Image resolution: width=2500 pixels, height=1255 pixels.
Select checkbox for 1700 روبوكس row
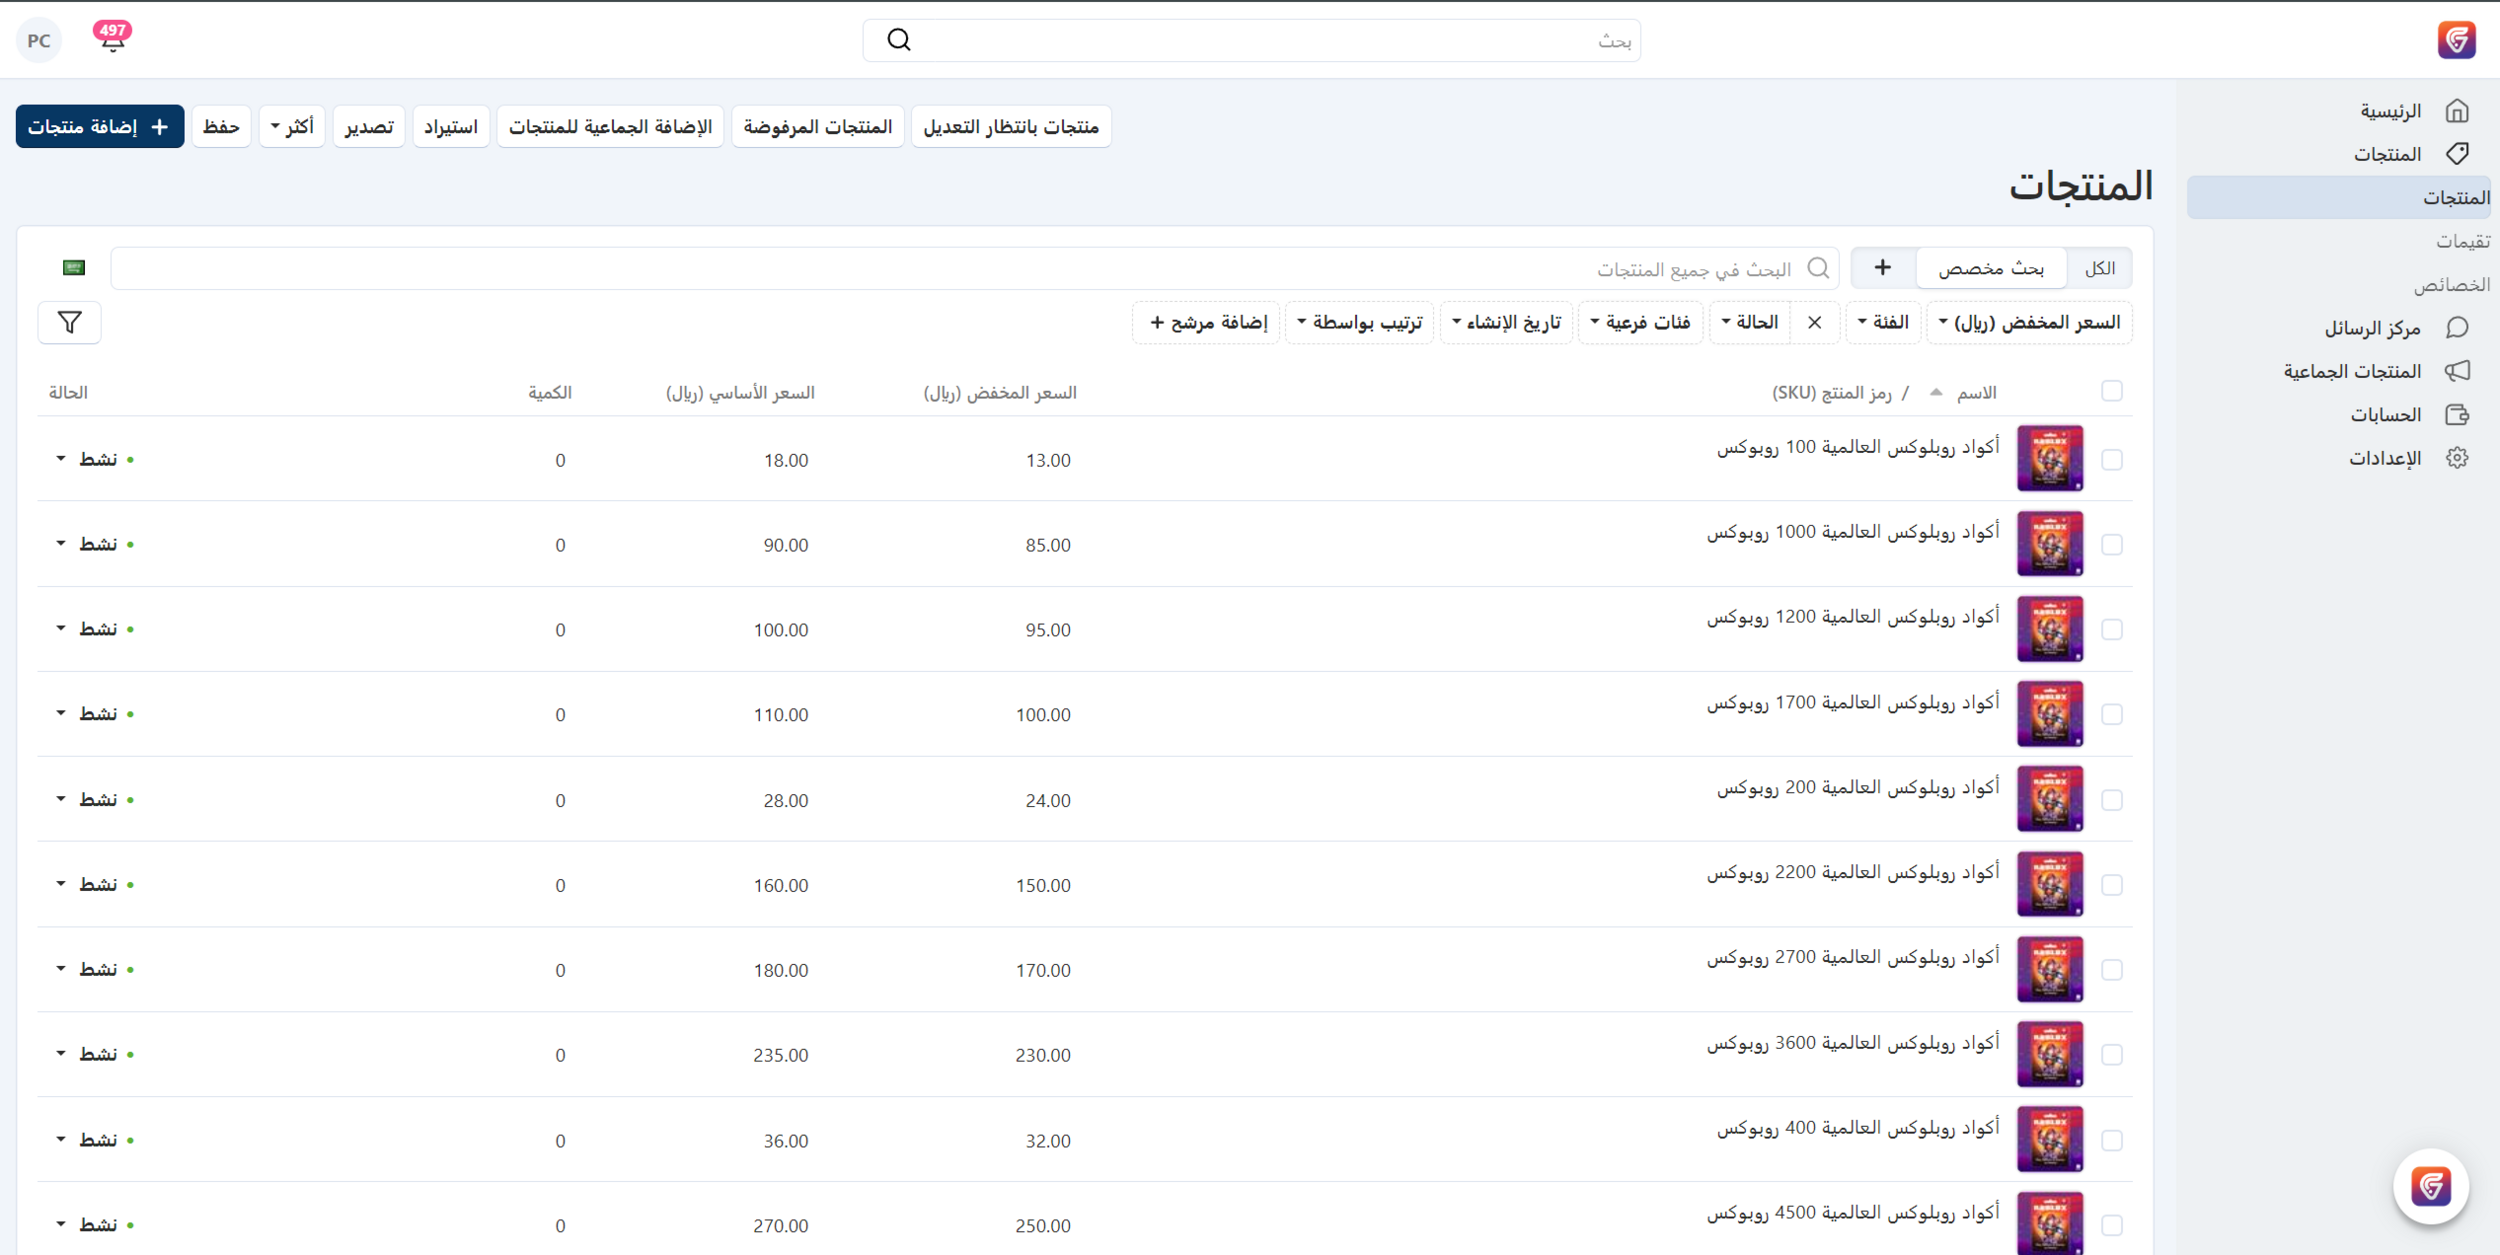click(2111, 714)
